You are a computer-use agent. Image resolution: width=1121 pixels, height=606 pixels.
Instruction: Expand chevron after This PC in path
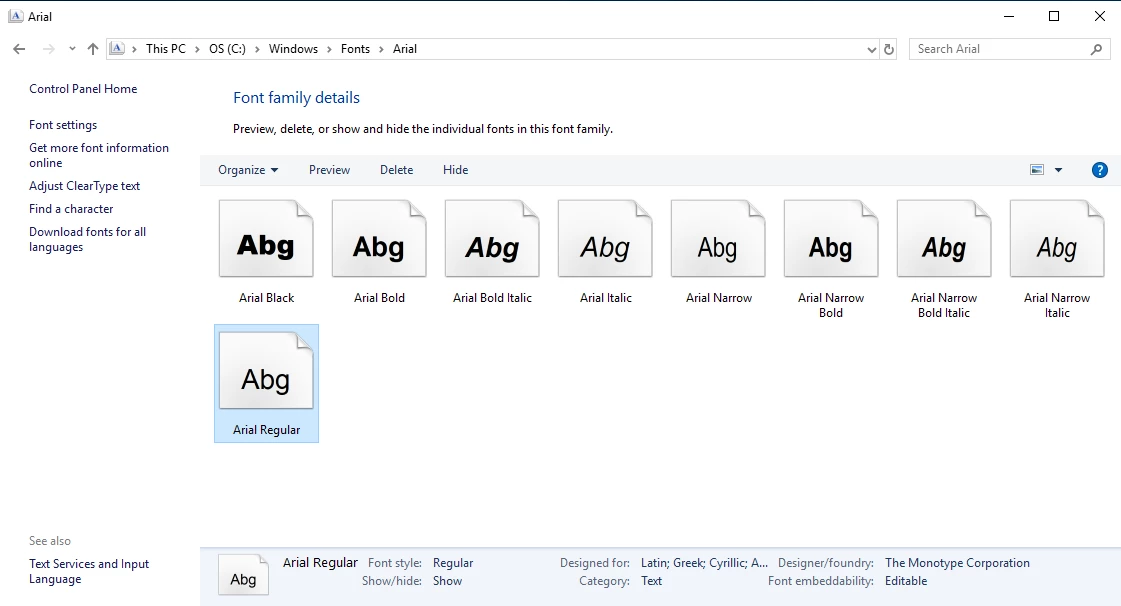point(197,49)
